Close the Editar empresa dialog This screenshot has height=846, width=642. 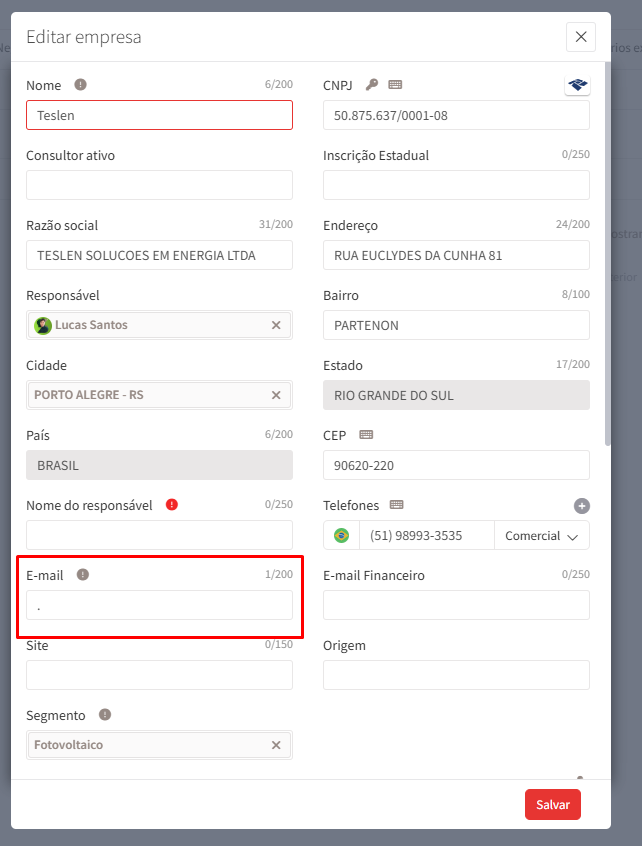(580, 37)
